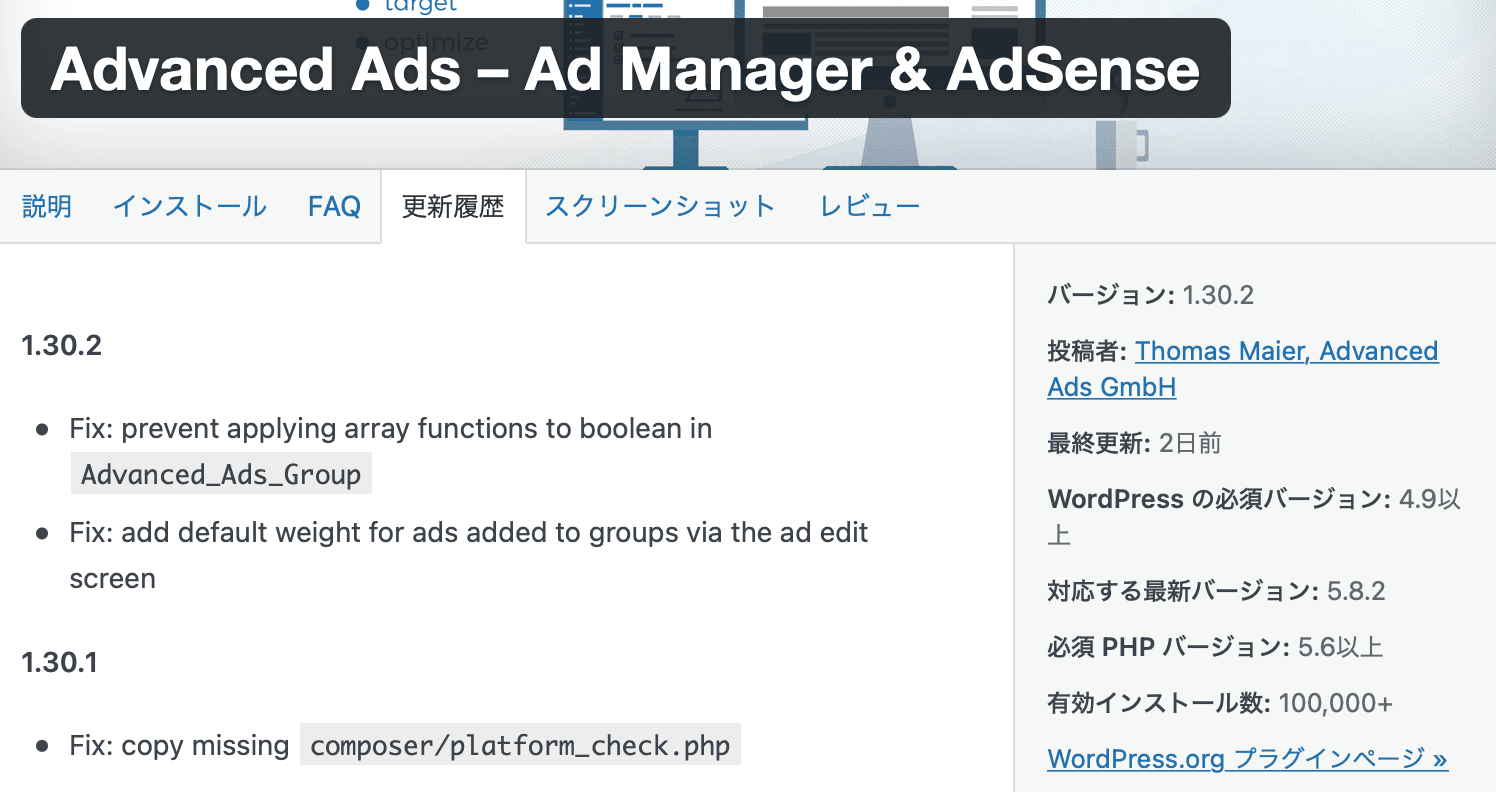
Task: Open the FAQ tab
Action: (x=334, y=207)
